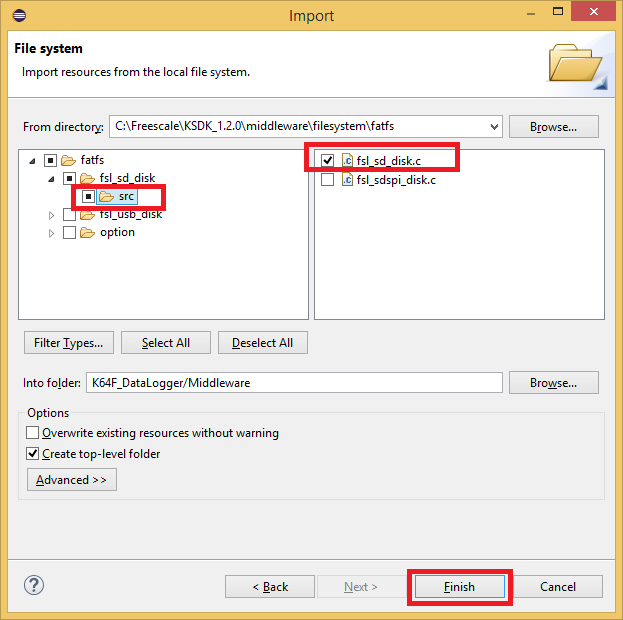Click the option folder icon
Screen dimensions: 623x620
pyautogui.click(x=87, y=232)
